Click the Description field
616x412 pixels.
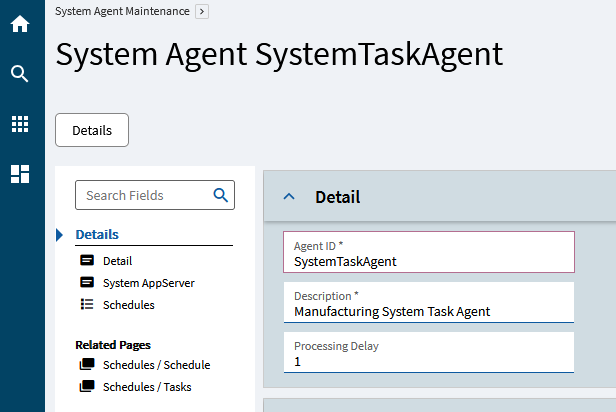click(x=429, y=302)
